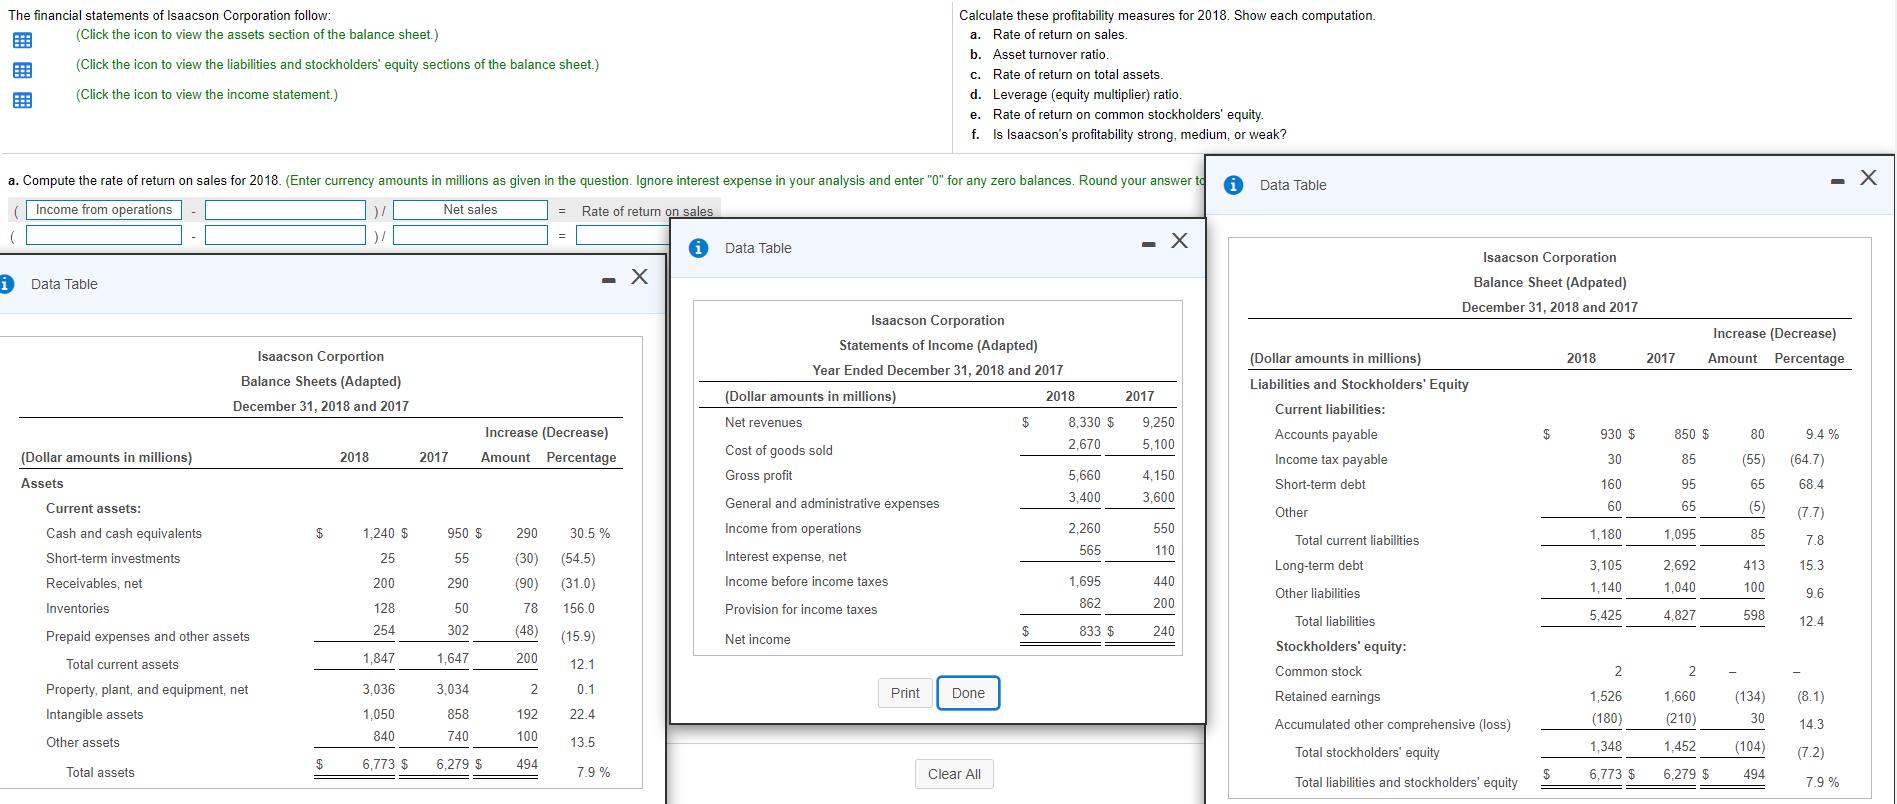The image size is (1897, 804).
Task: Click the liabilities and stockholders' equity link text
Action: 338,65
